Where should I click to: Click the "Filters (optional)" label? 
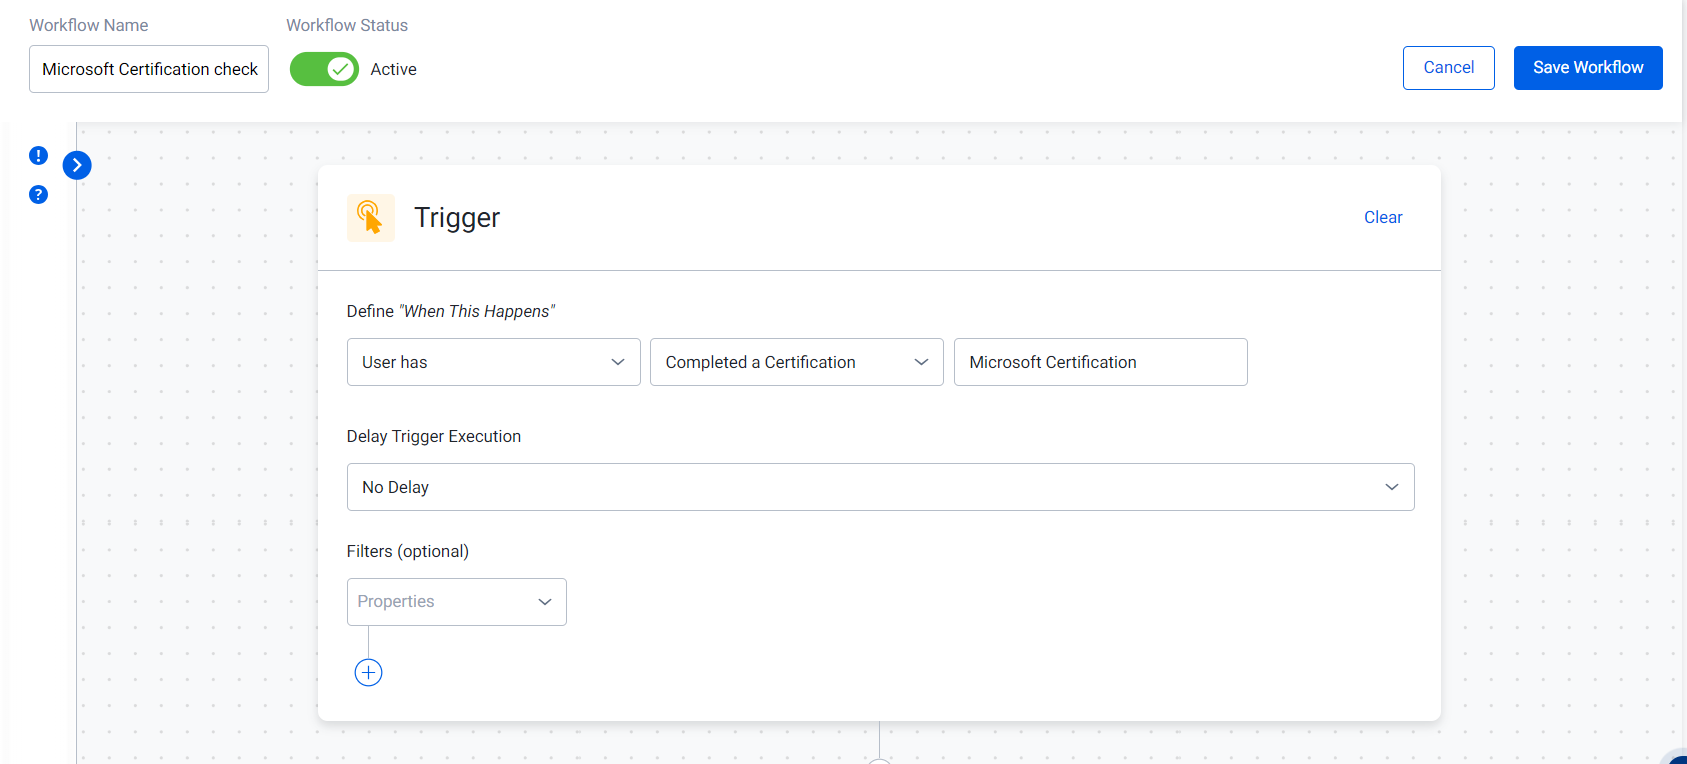click(x=408, y=551)
